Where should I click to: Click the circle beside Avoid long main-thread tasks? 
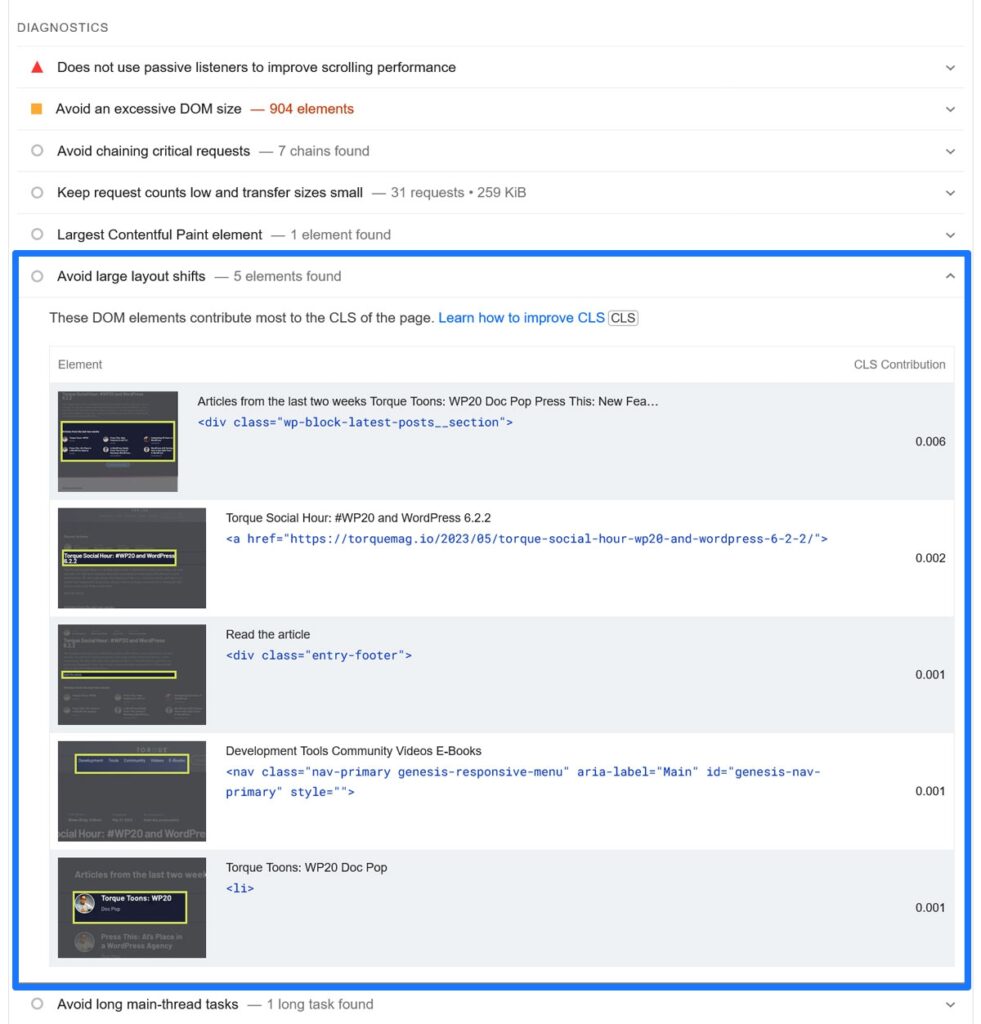tap(37, 1004)
